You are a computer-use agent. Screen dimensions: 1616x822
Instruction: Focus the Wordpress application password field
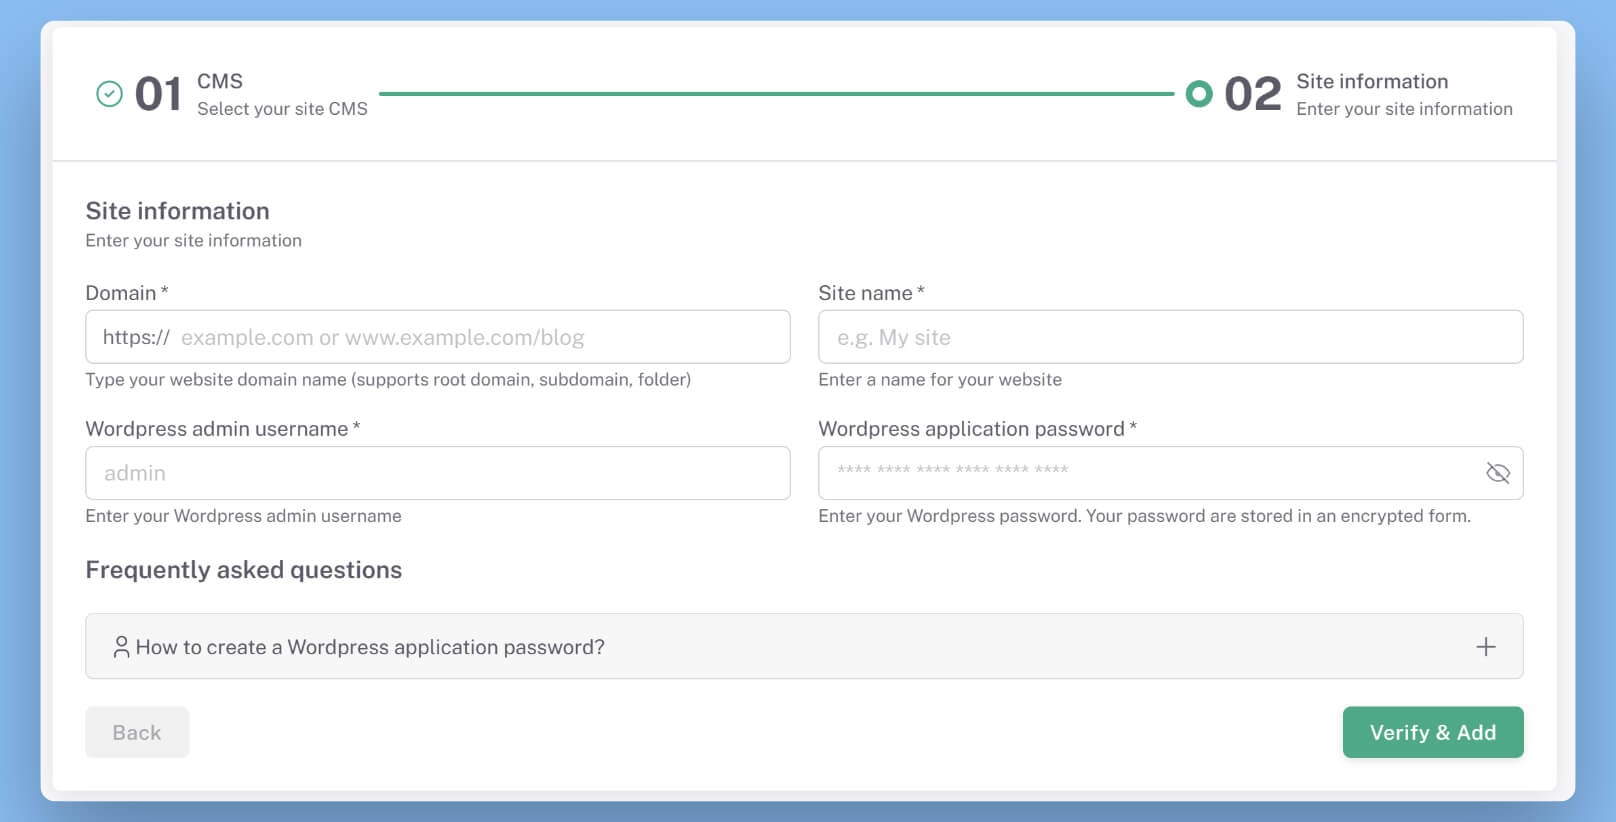tap(1171, 473)
